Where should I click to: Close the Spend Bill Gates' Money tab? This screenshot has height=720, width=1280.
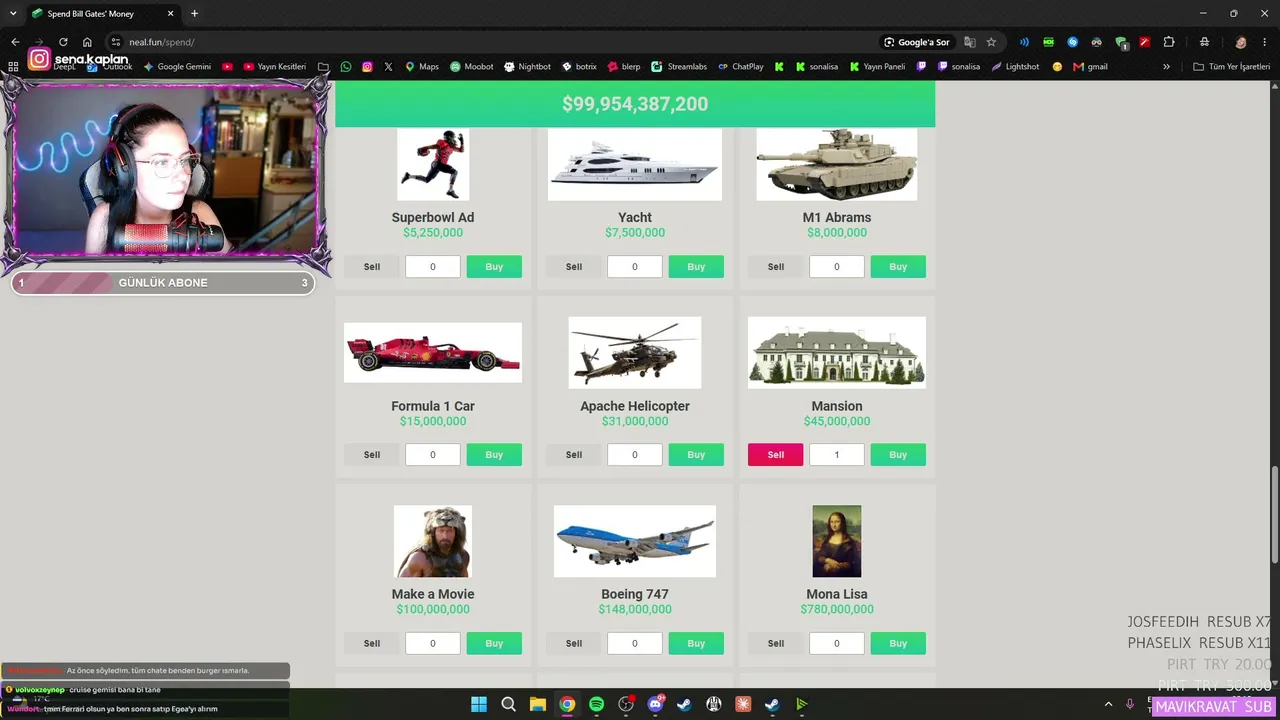pos(170,14)
